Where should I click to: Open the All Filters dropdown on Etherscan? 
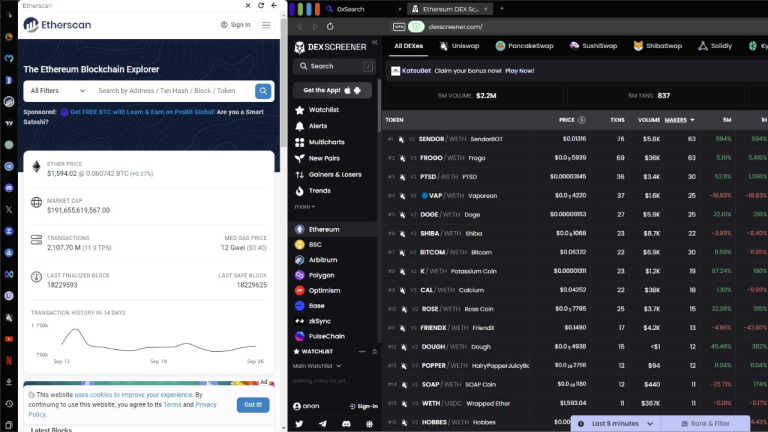(x=57, y=91)
